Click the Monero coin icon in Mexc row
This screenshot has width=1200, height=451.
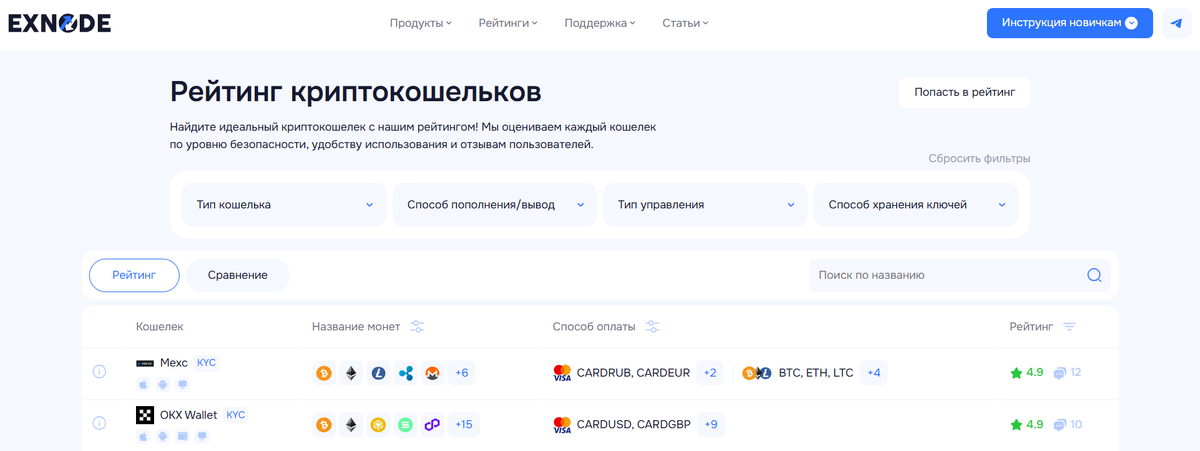432,373
